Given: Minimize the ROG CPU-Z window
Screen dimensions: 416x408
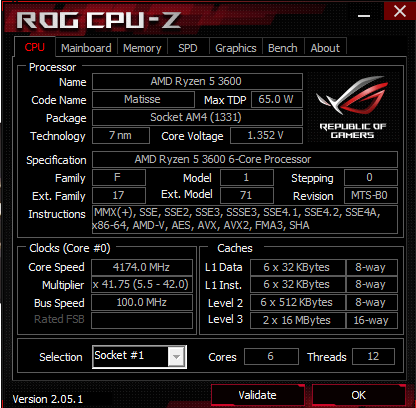Looking at the screenshot, I should tap(364, 16).
